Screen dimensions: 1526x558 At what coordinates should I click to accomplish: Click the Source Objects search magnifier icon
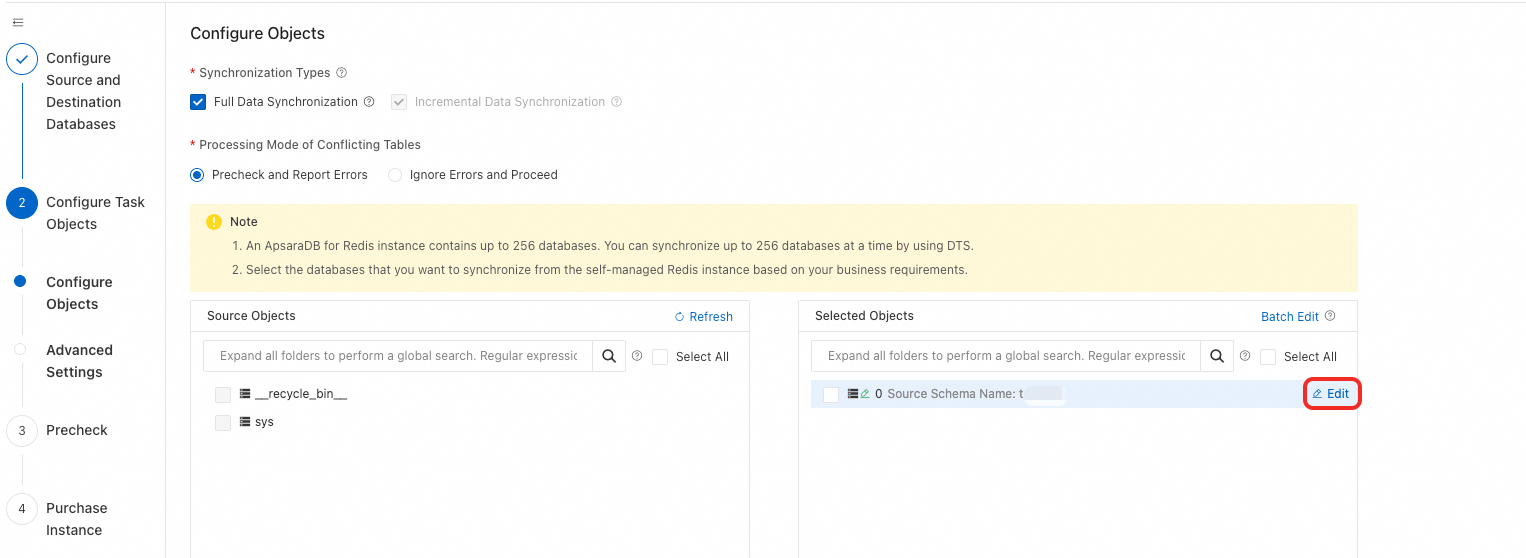click(x=609, y=356)
